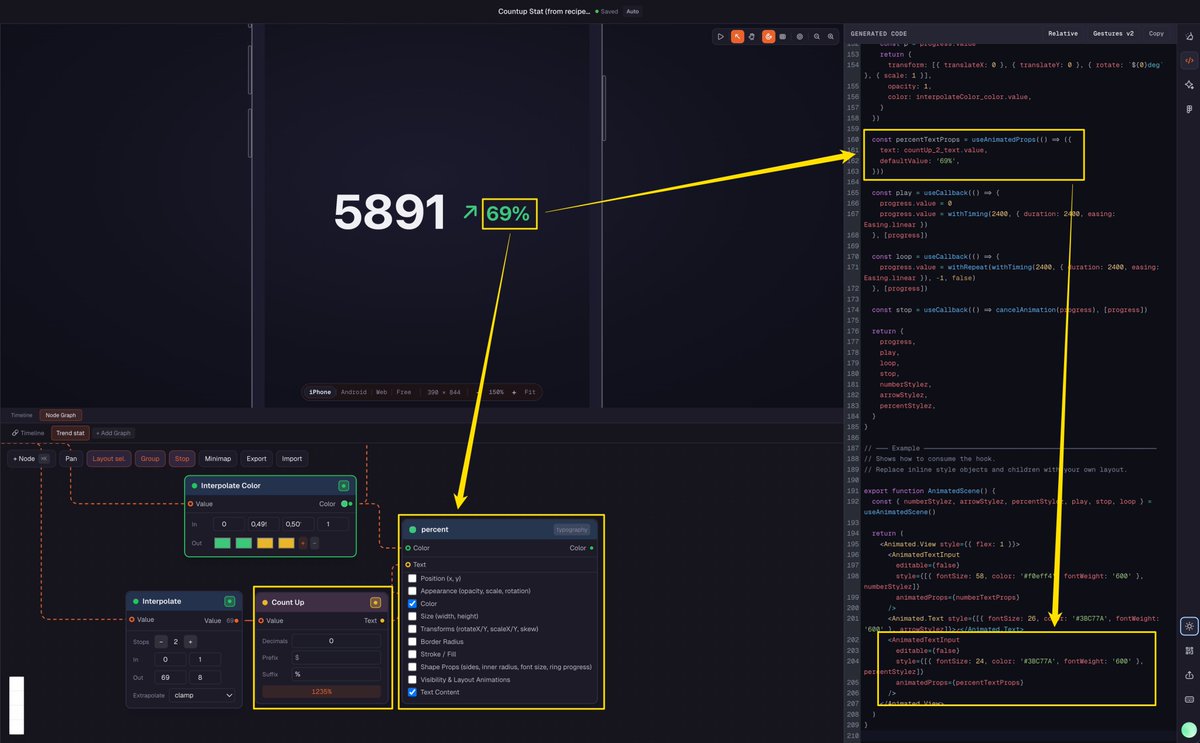Click the Group button
The height and width of the screenshot is (743, 1200).
click(150, 459)
